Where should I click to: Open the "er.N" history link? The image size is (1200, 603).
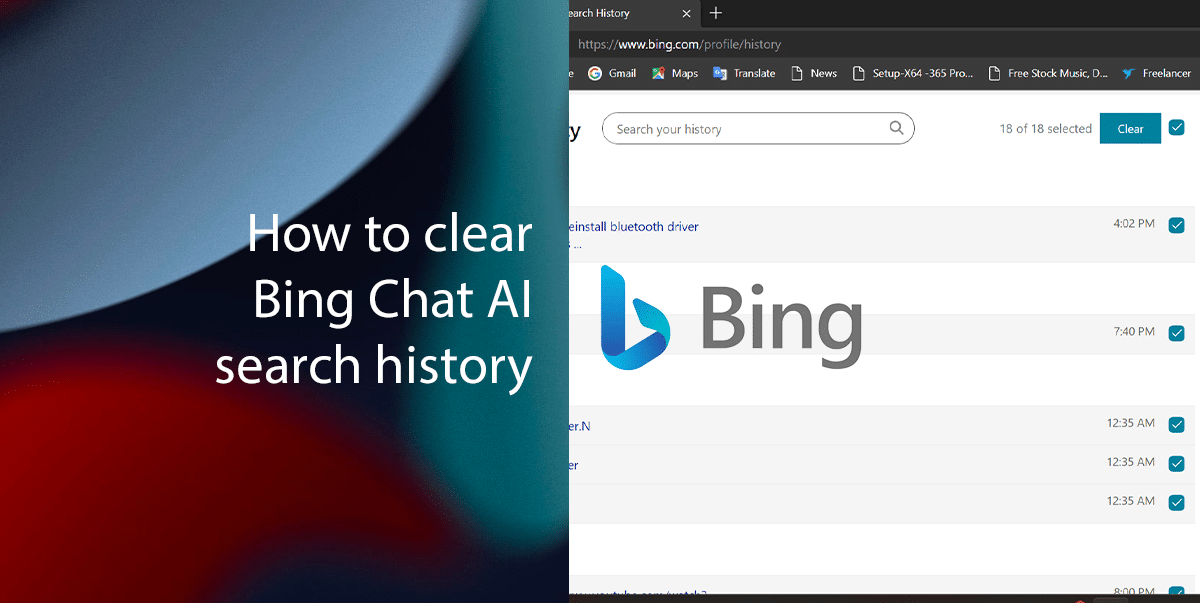pos(580,426)
